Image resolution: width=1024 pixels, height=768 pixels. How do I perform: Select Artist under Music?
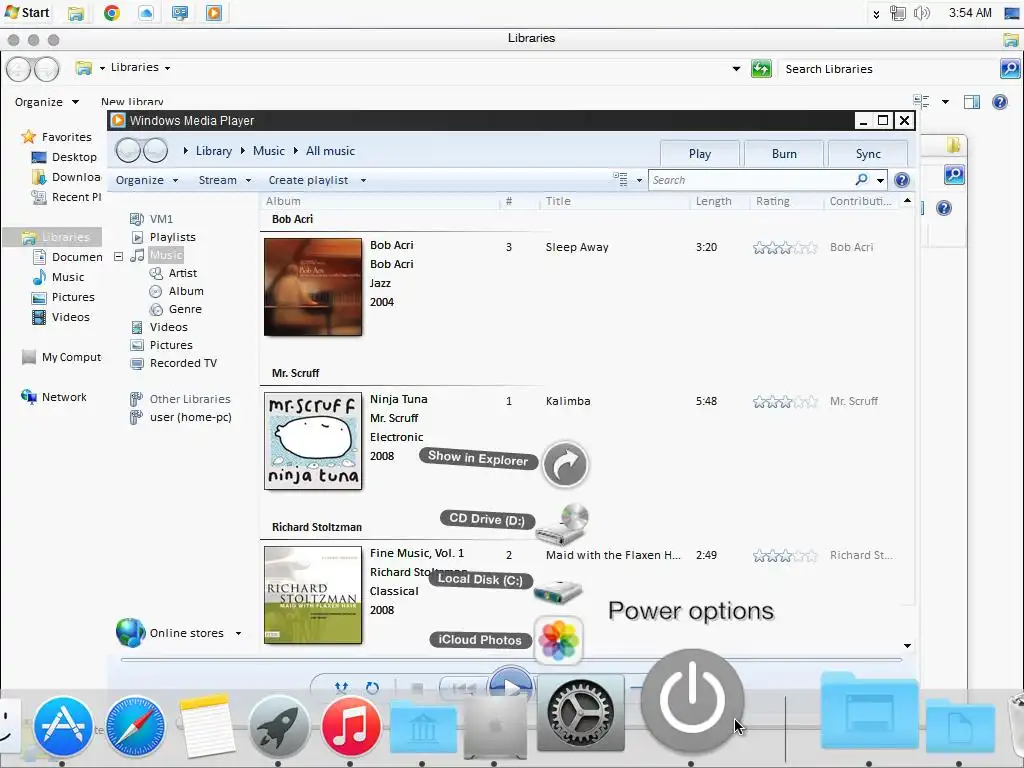click(x=183, y=273)
